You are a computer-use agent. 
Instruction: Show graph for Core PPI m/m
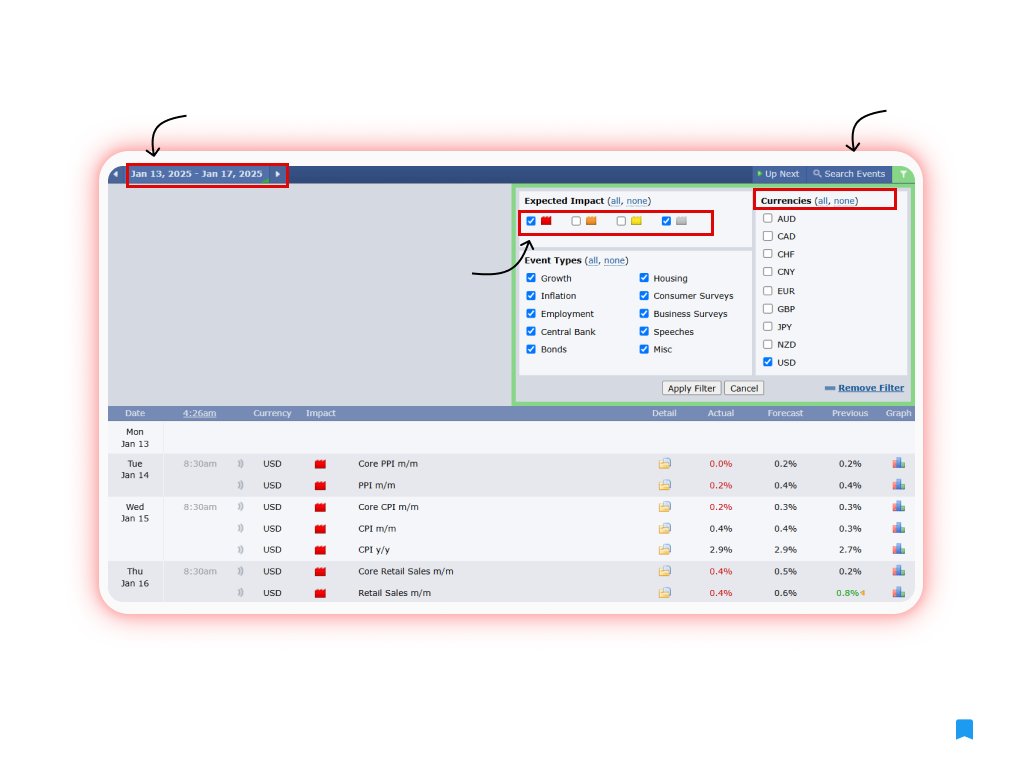[899, 463]
